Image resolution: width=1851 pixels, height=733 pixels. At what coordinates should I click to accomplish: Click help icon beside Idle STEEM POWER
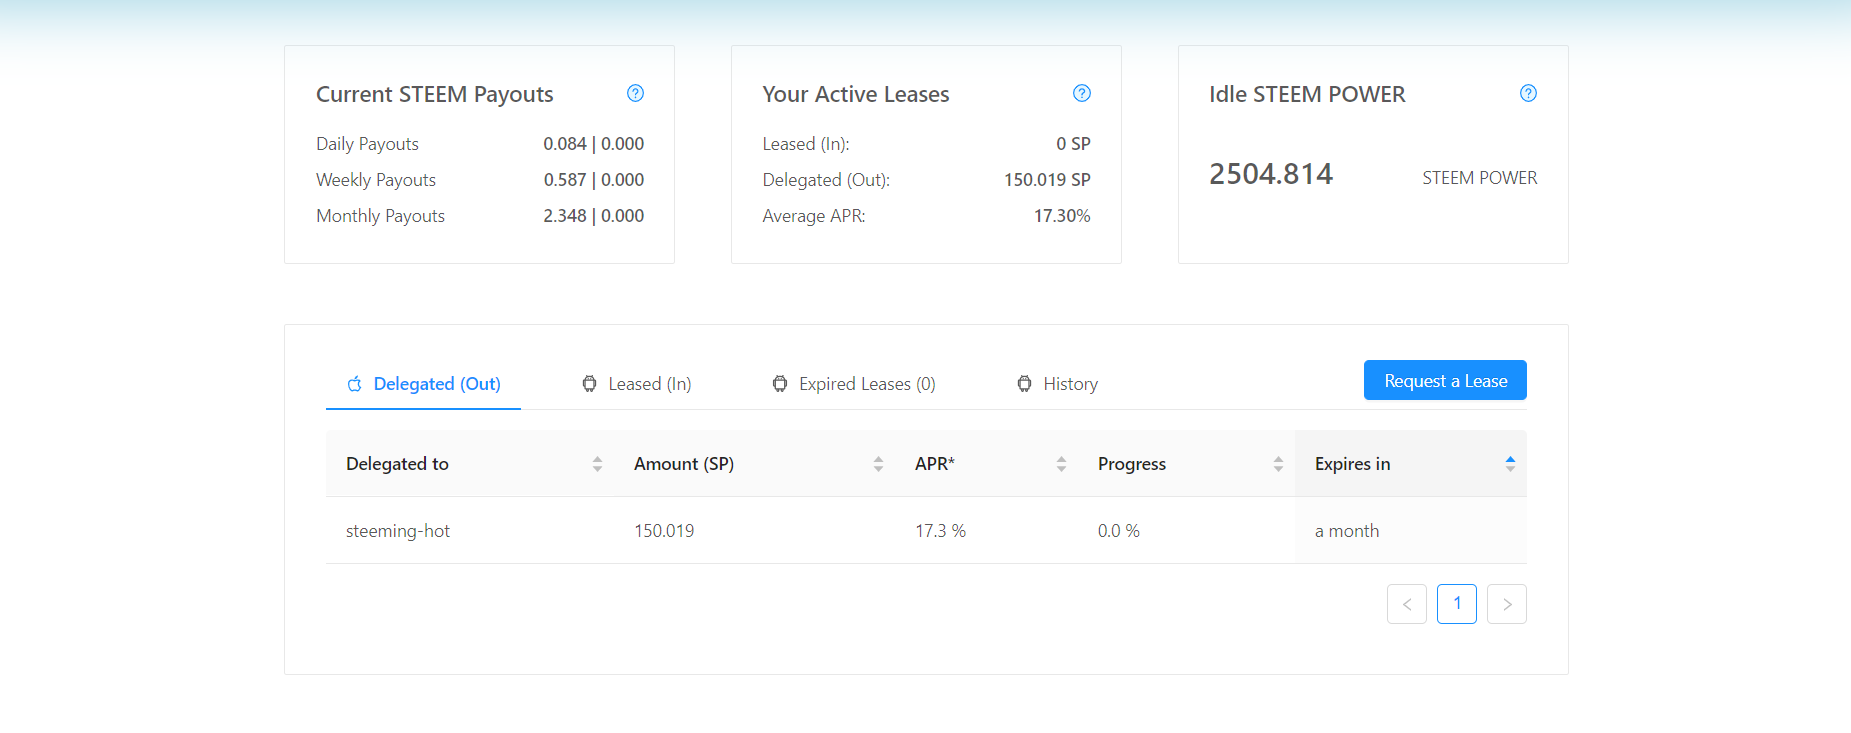(1528, 93)
